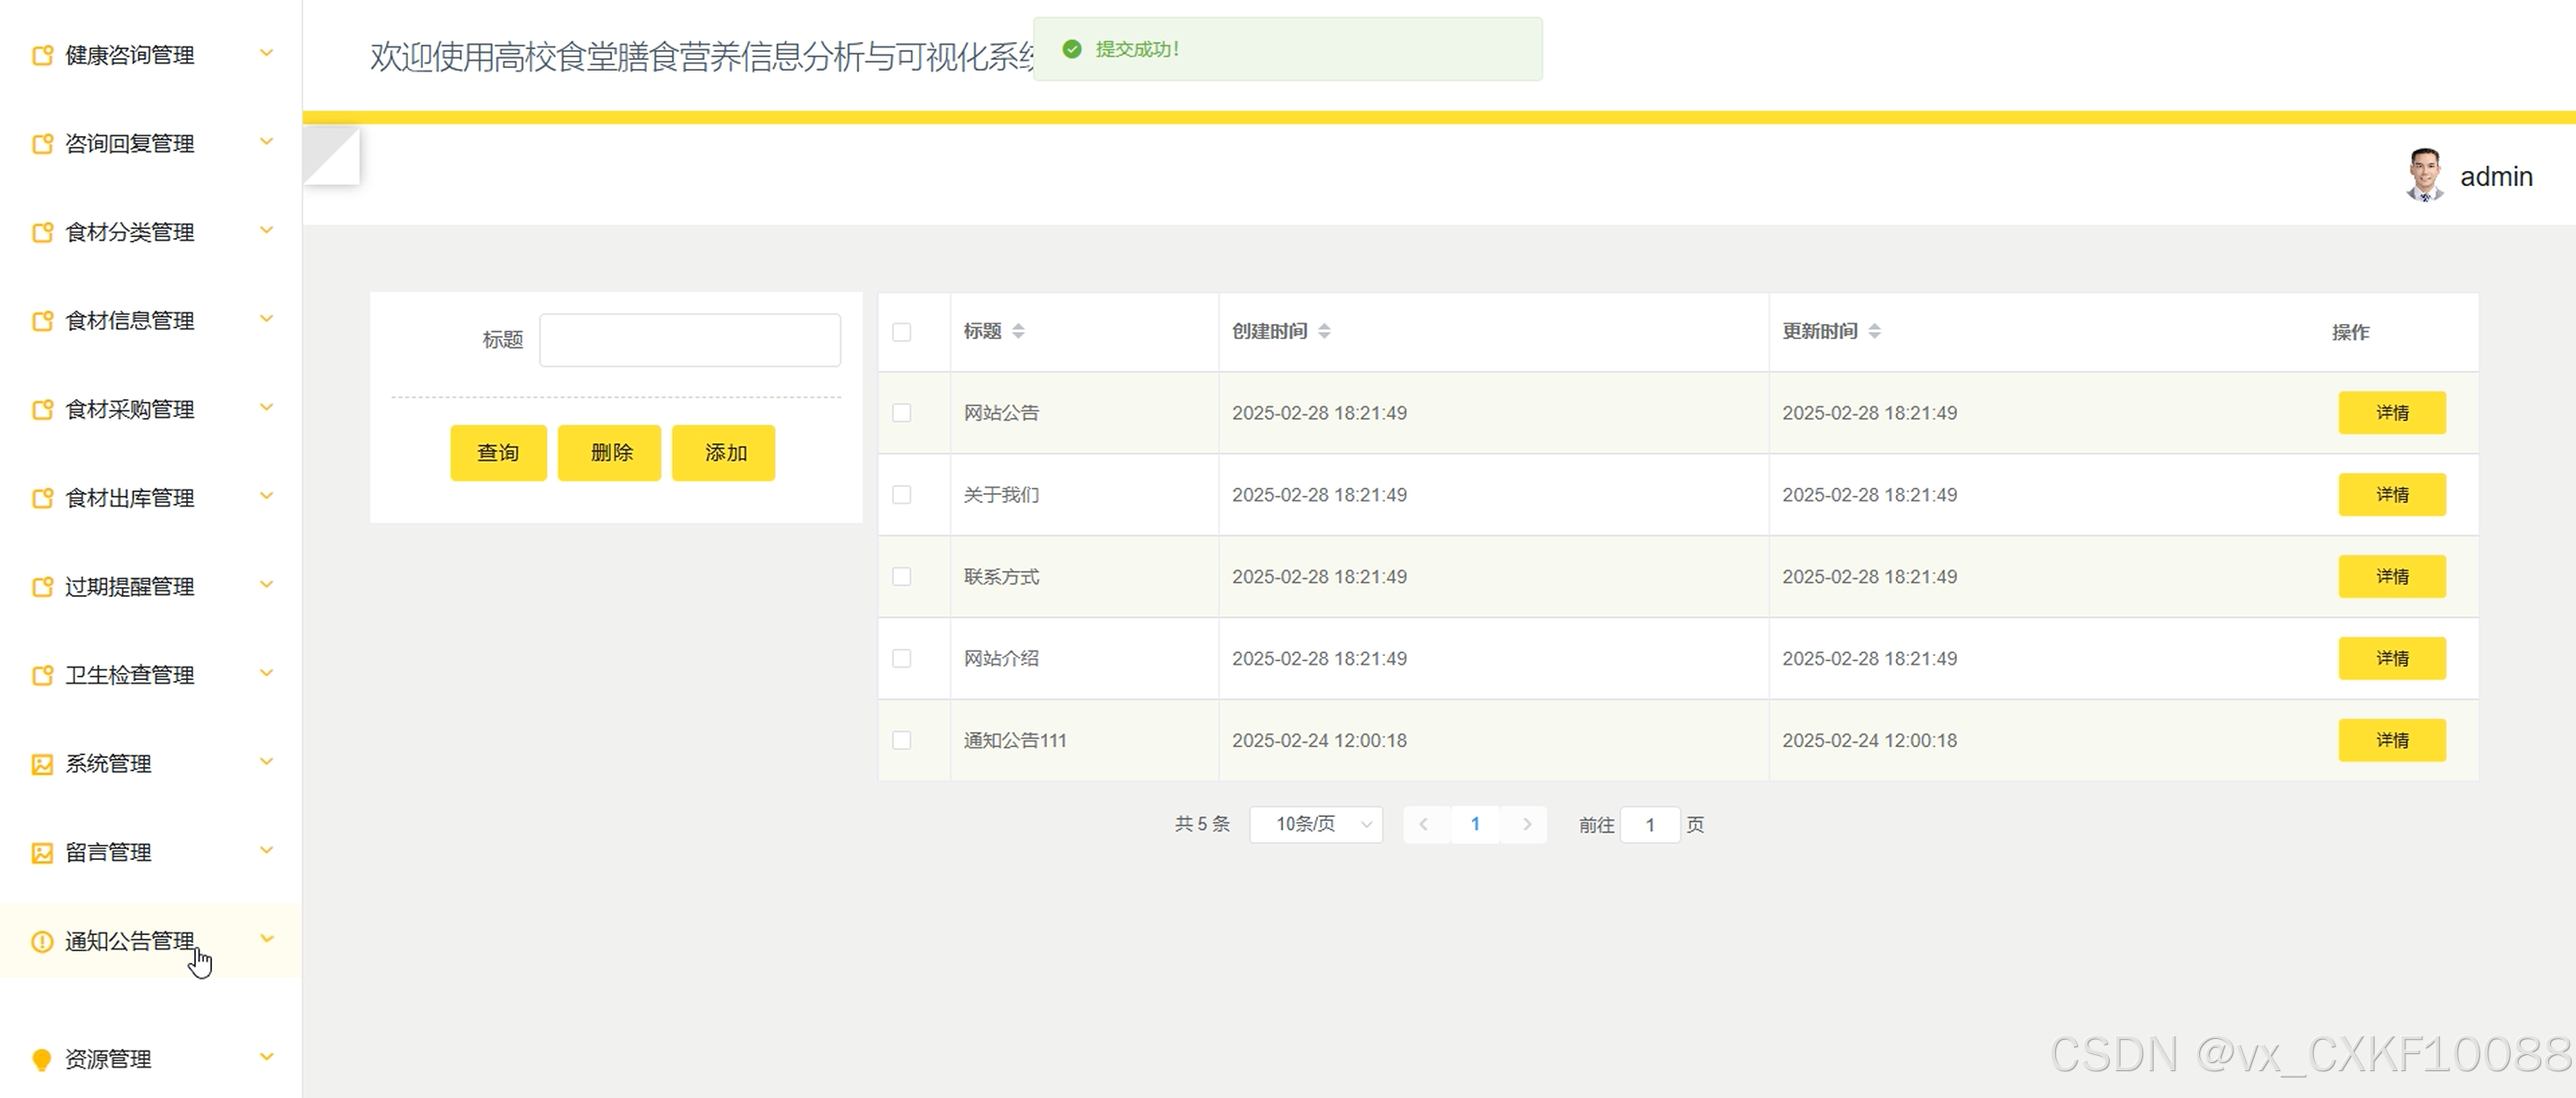Sort by 创建时间 column arrows
Viewport: 2576px width, 1098px height.
point(1324,331)
